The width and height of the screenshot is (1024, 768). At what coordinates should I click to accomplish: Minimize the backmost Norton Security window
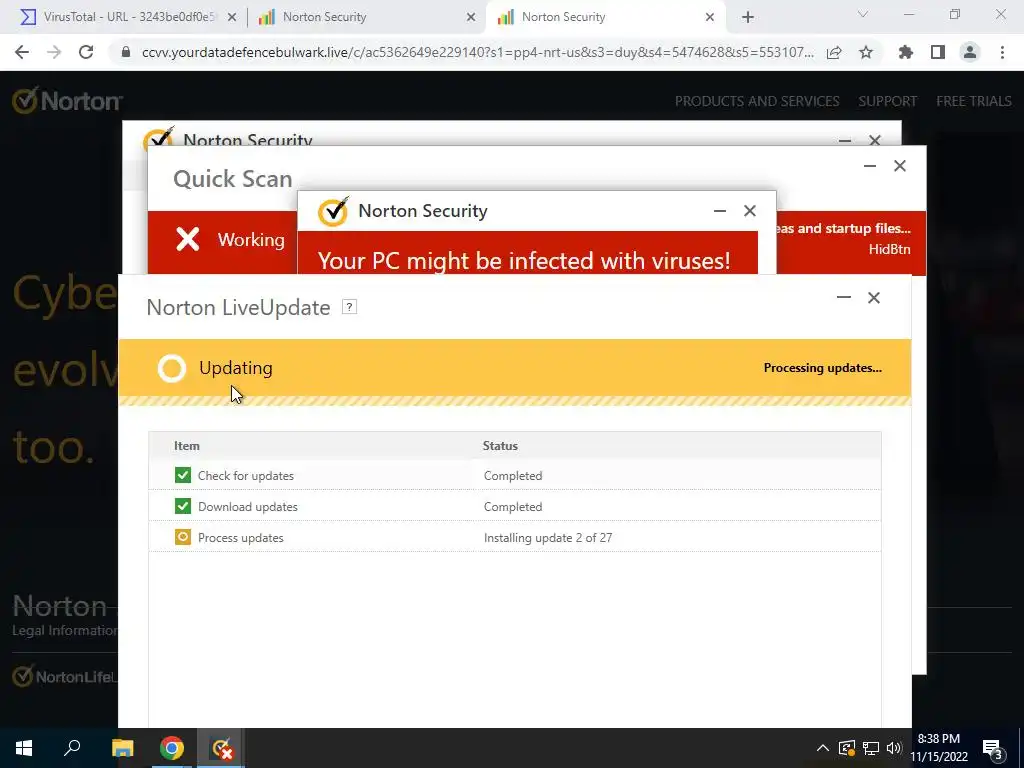click(845, 140)
